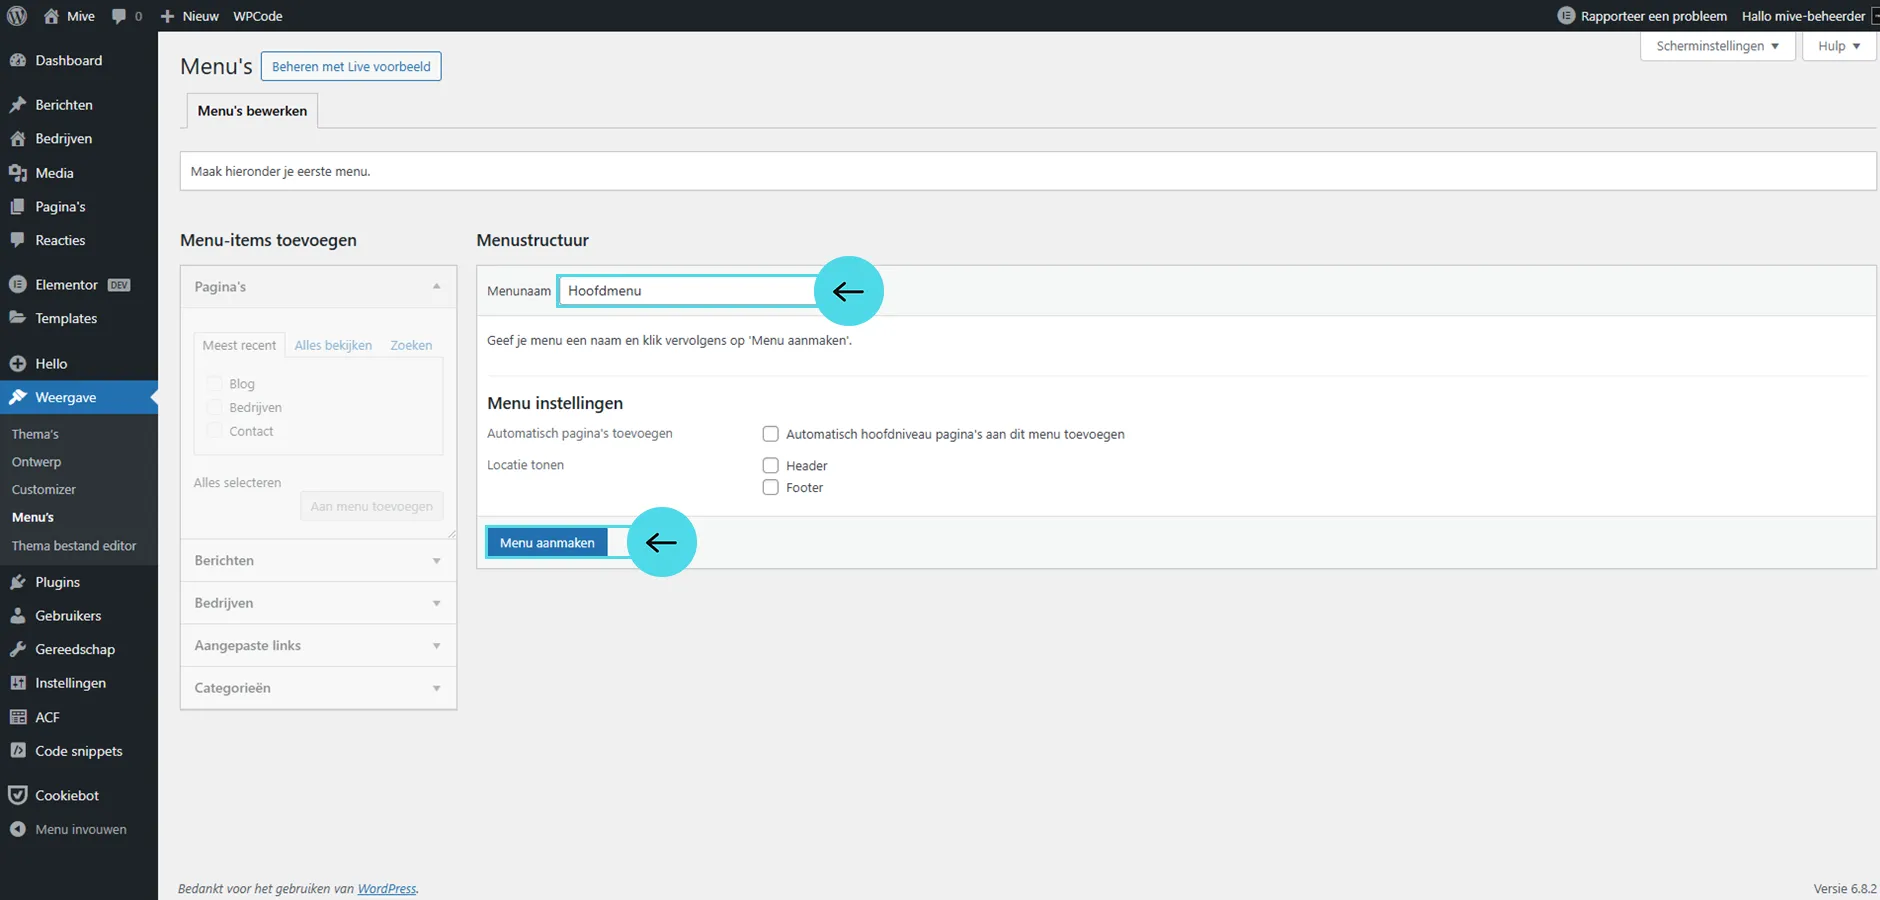Check the Footer location checkbox
Viewport: 1880px width, 900px height.
coord(770,488)
